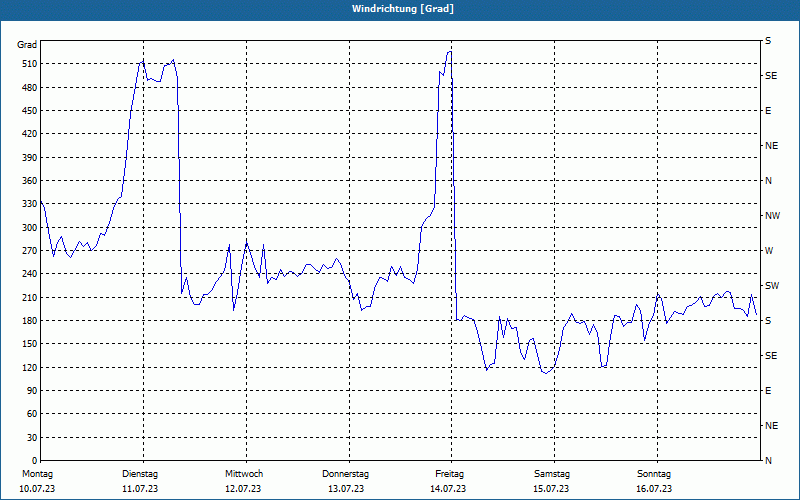Click the 'SE' compass label beside the 495 level
The width and height of the screenshot is (800, 500).
[x=771, y=76]
